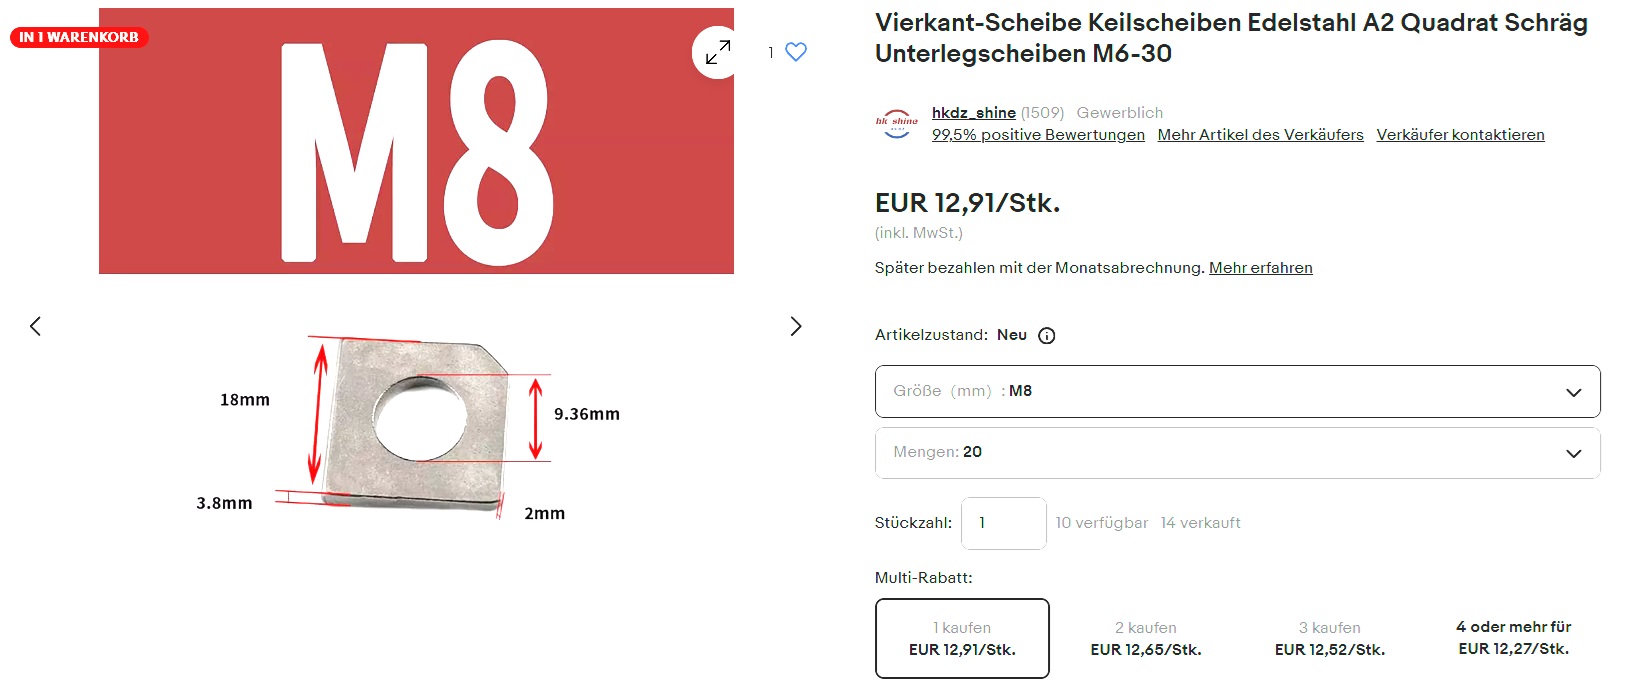Show the previous product image

pyautogui.click(x=36, y=326)
